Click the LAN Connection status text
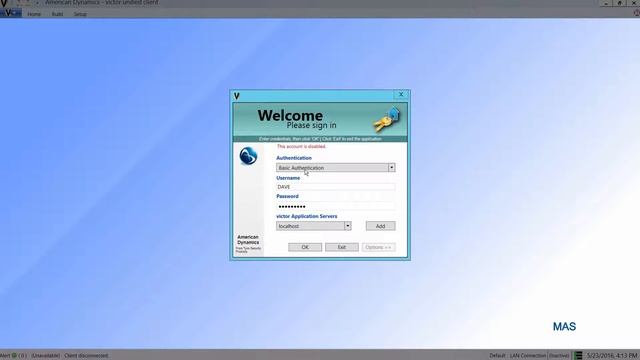Image resolution: width=640 pixels, height=360 pixels. (527, 356)
